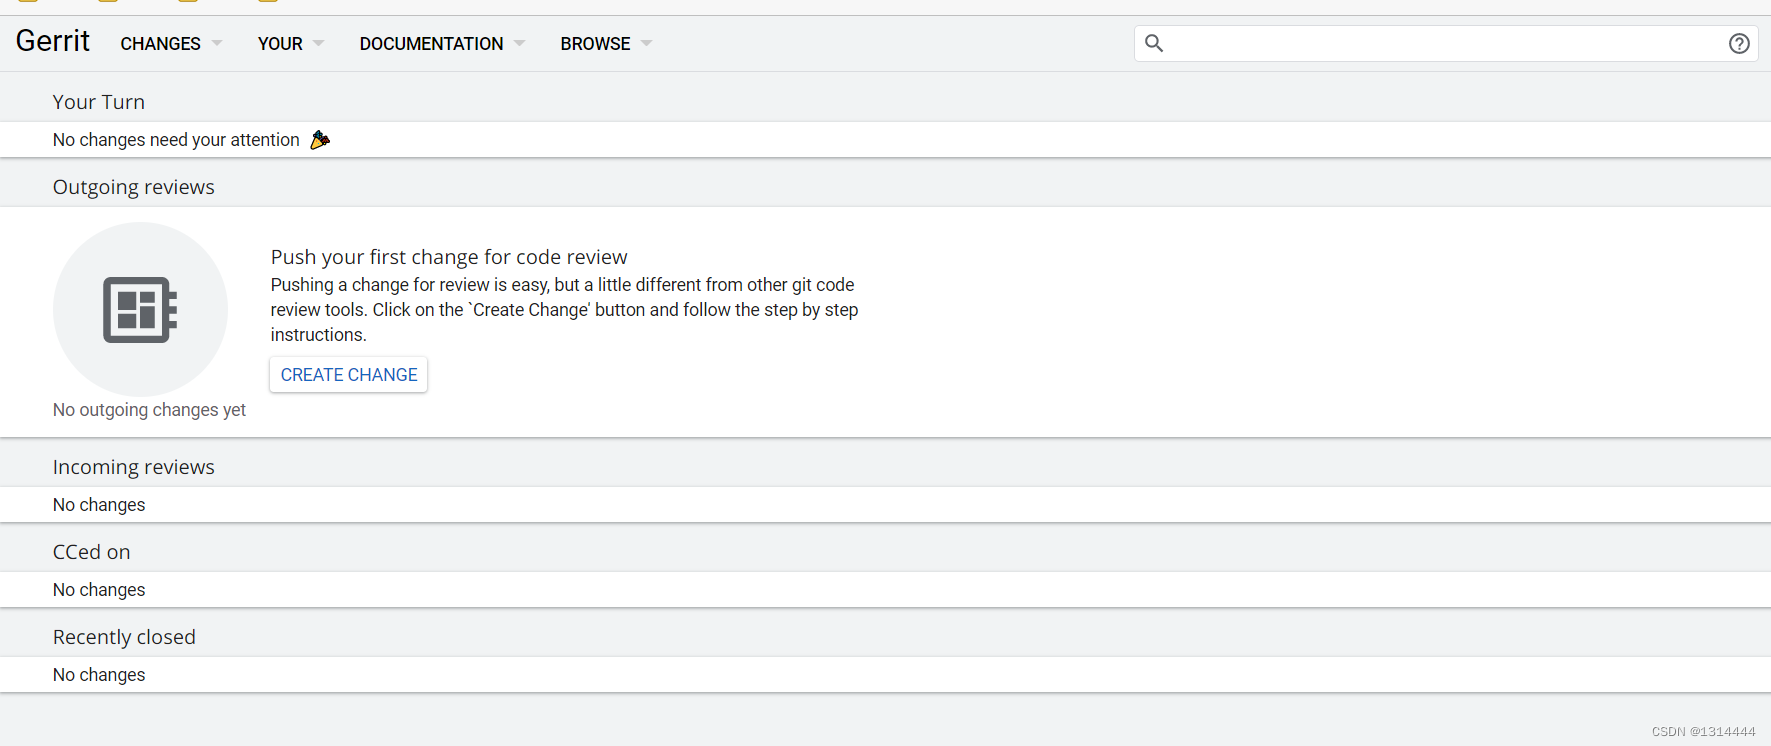1771x746 pixels.
Task: Click the Gerrit logo title
Action: 53,41
